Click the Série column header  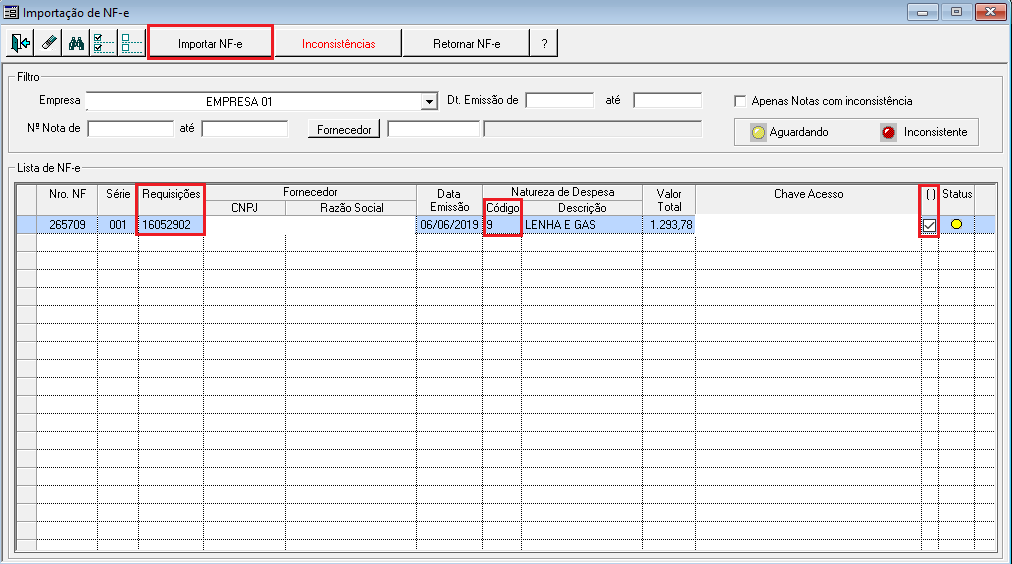pyautogui.click(x=117, y=199)
